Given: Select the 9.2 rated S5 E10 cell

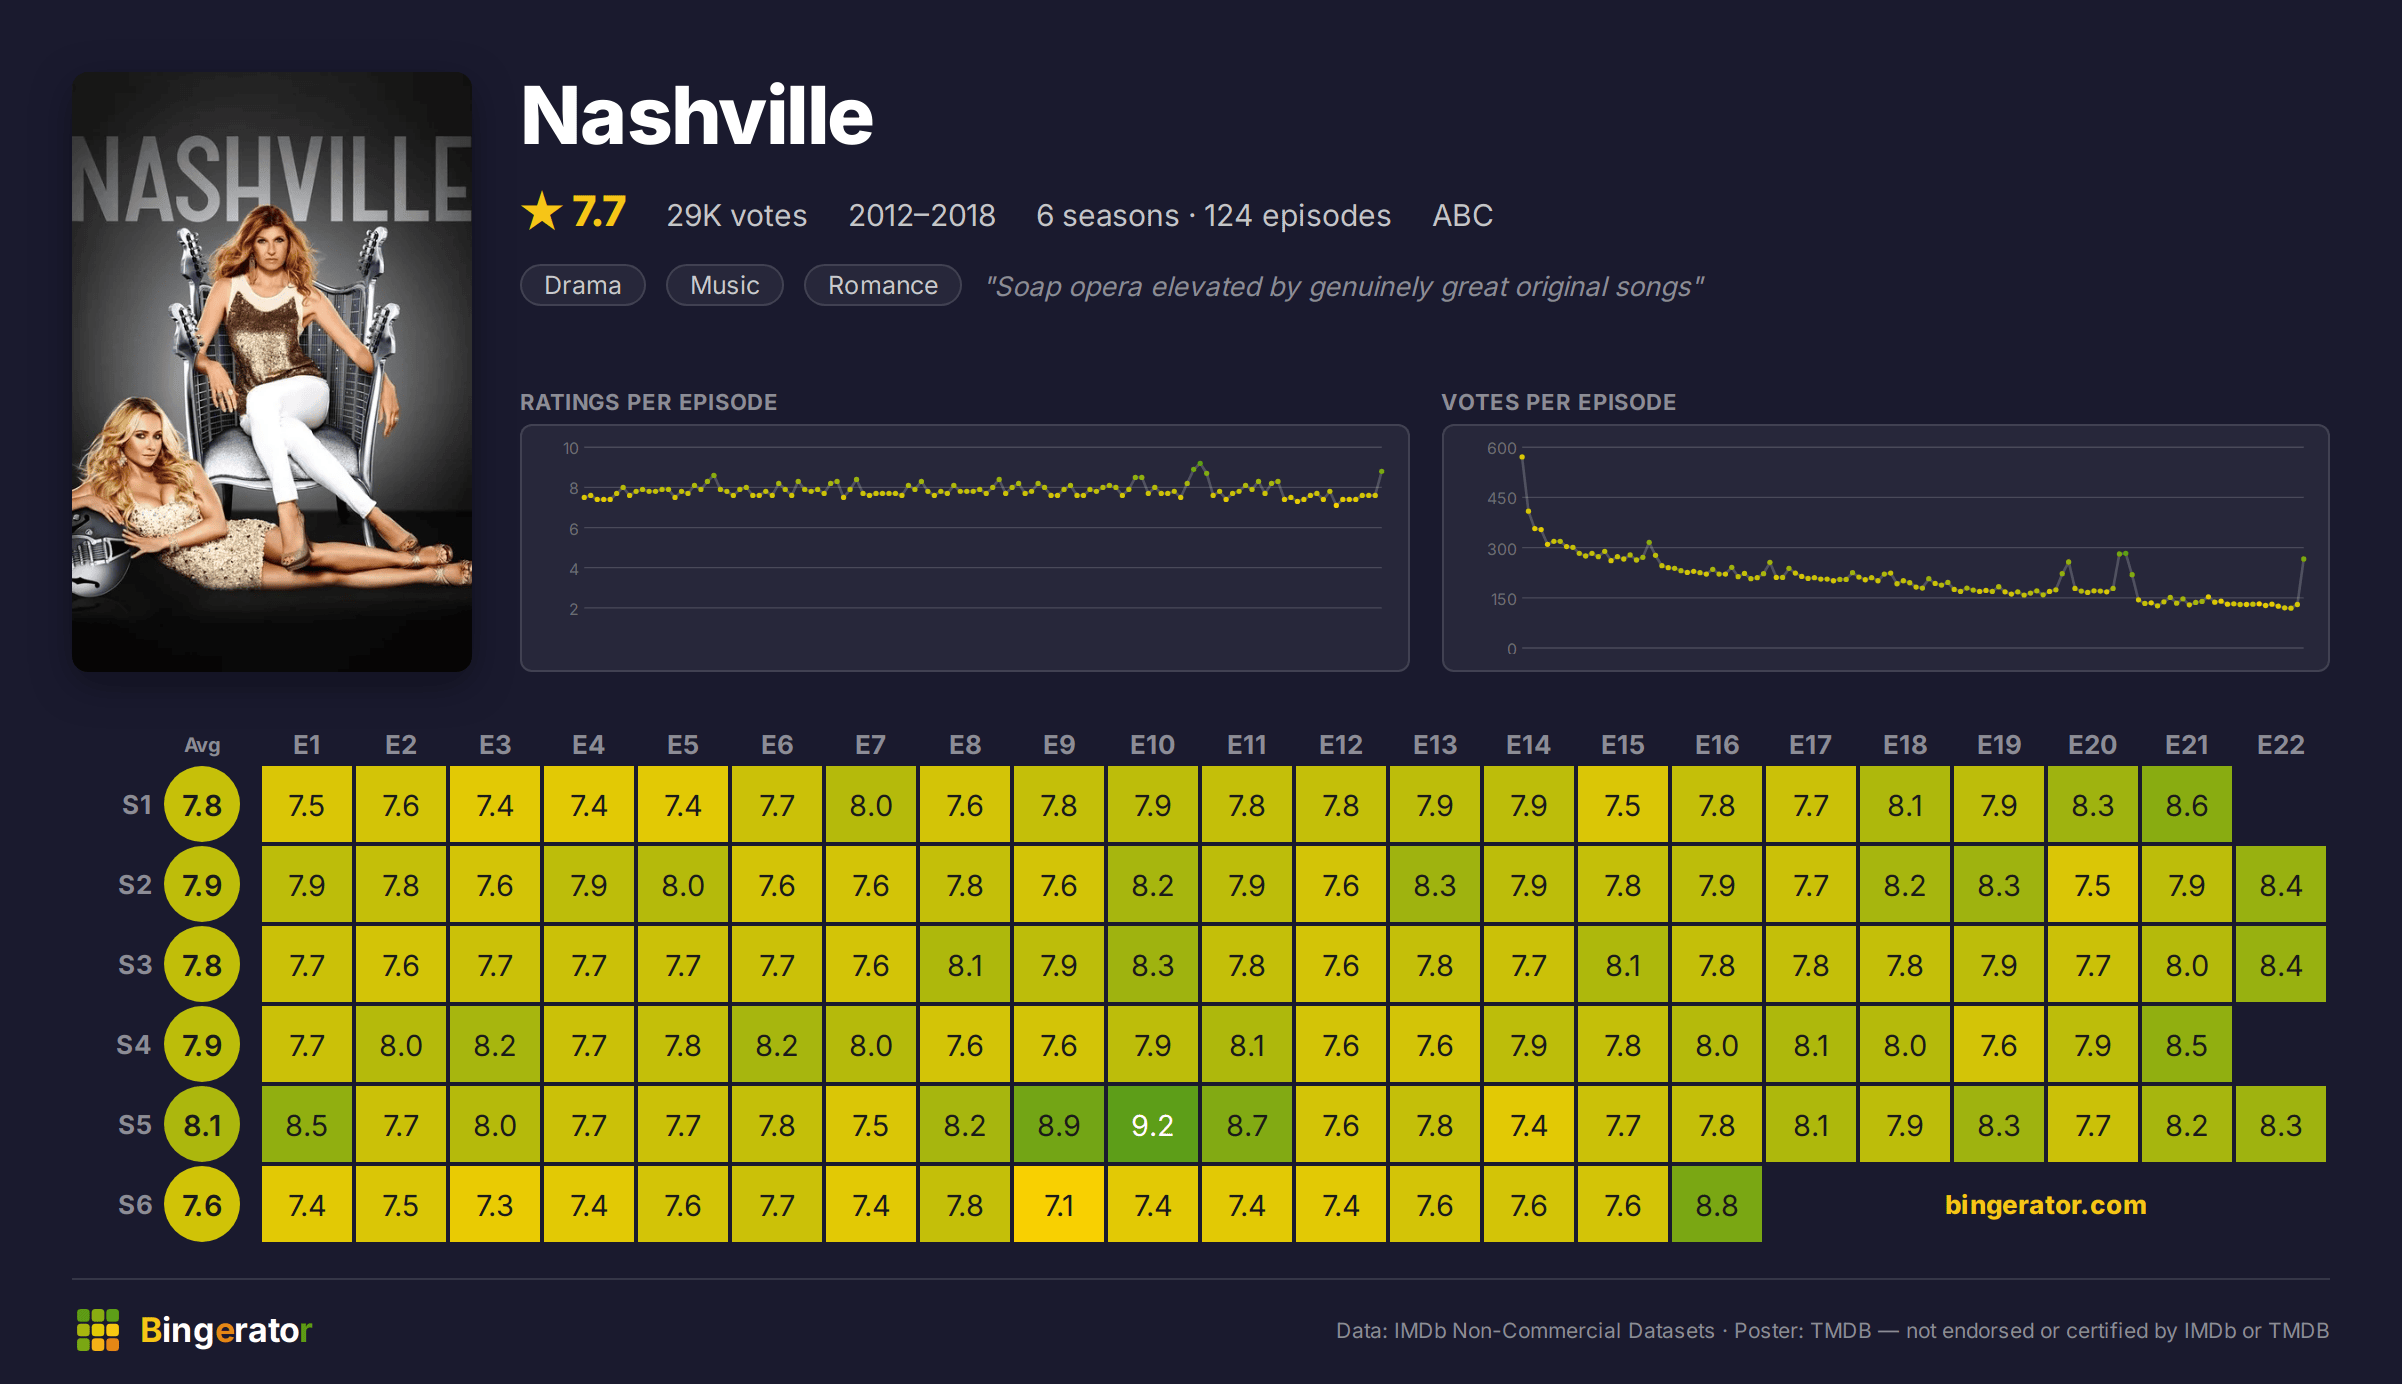Looking at the screenshot, I should (1153, 1125).
